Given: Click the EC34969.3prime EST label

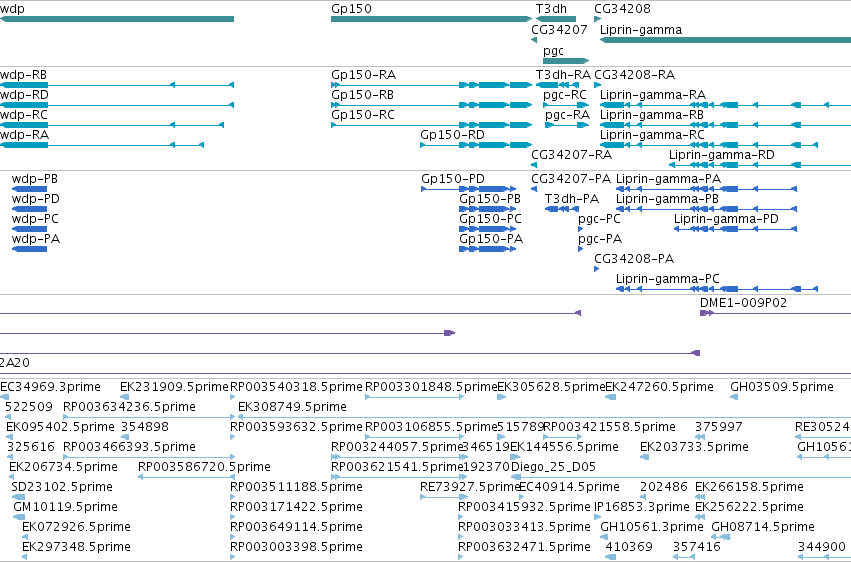Looking at the screenshot, I should (x=50, y=387).
